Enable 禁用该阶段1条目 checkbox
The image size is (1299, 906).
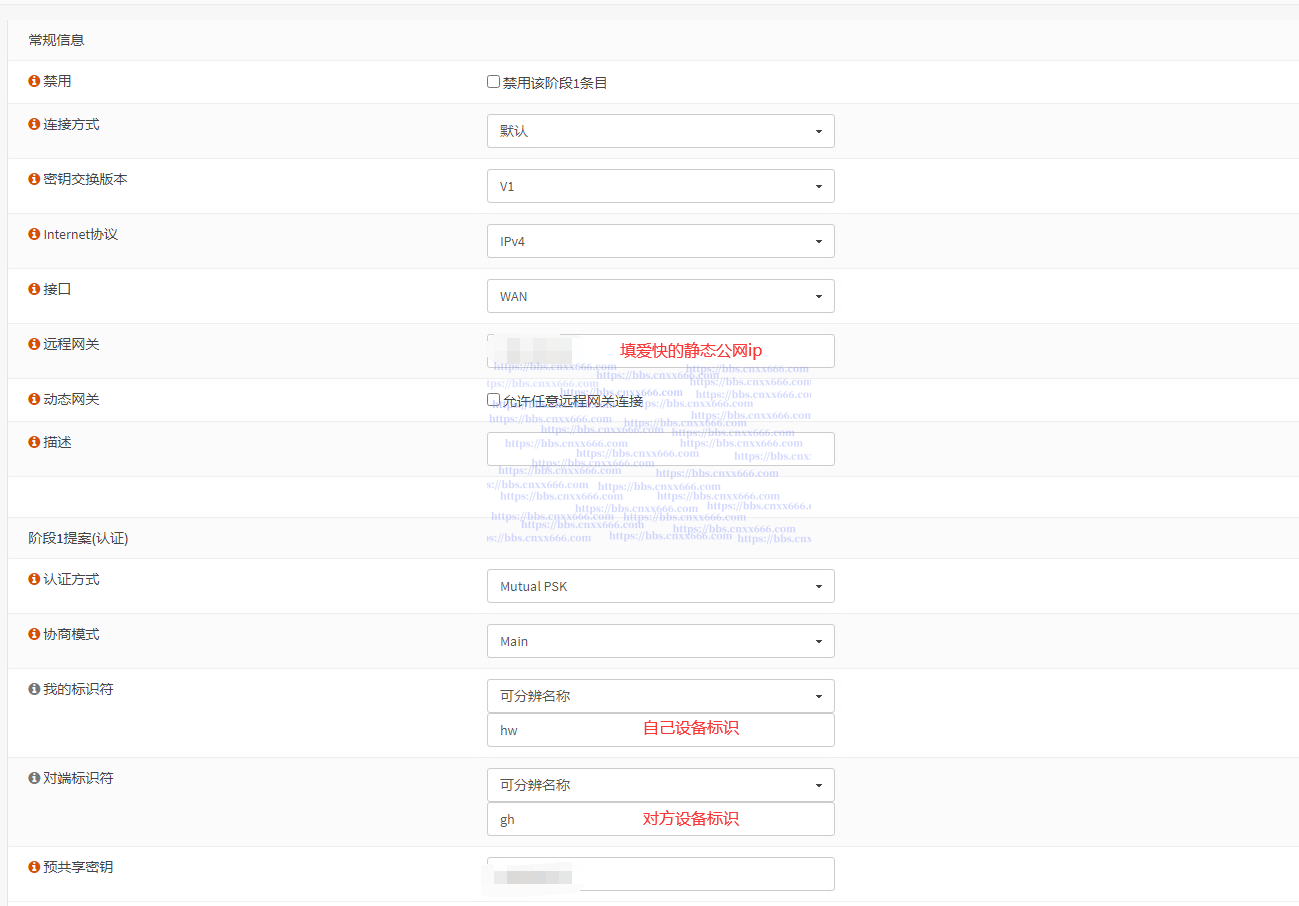point(493,82)
